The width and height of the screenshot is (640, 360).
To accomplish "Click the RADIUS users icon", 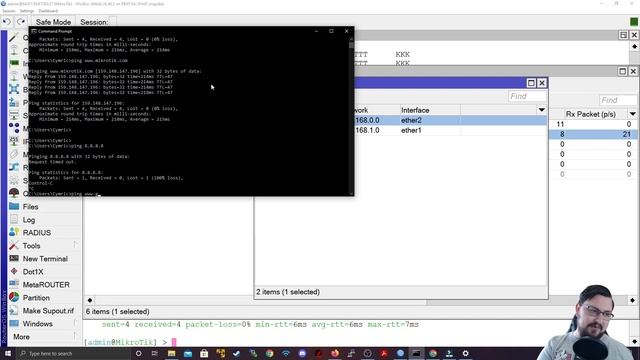I will pos(14,232).
